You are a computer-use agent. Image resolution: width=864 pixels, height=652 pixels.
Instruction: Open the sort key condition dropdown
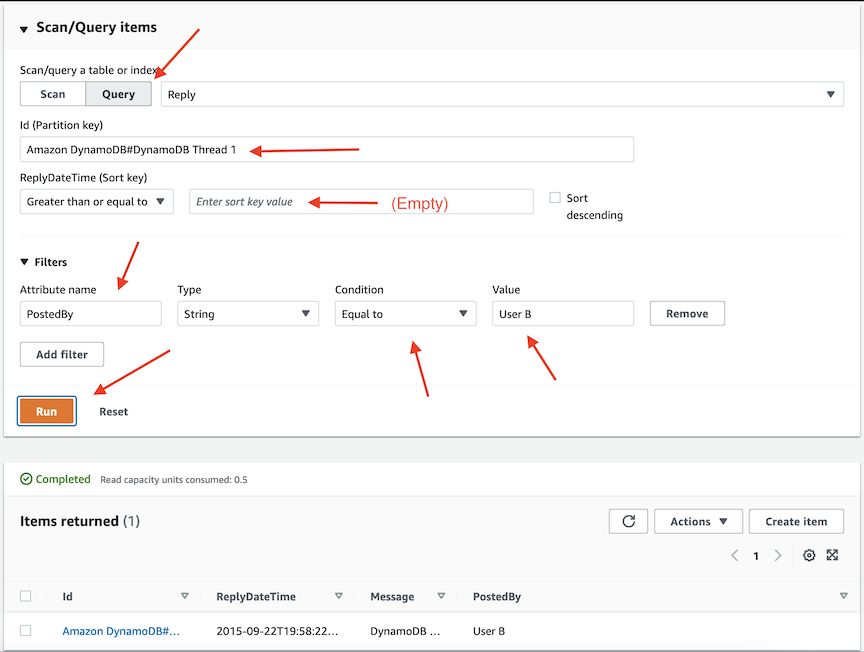click(96, 202)
